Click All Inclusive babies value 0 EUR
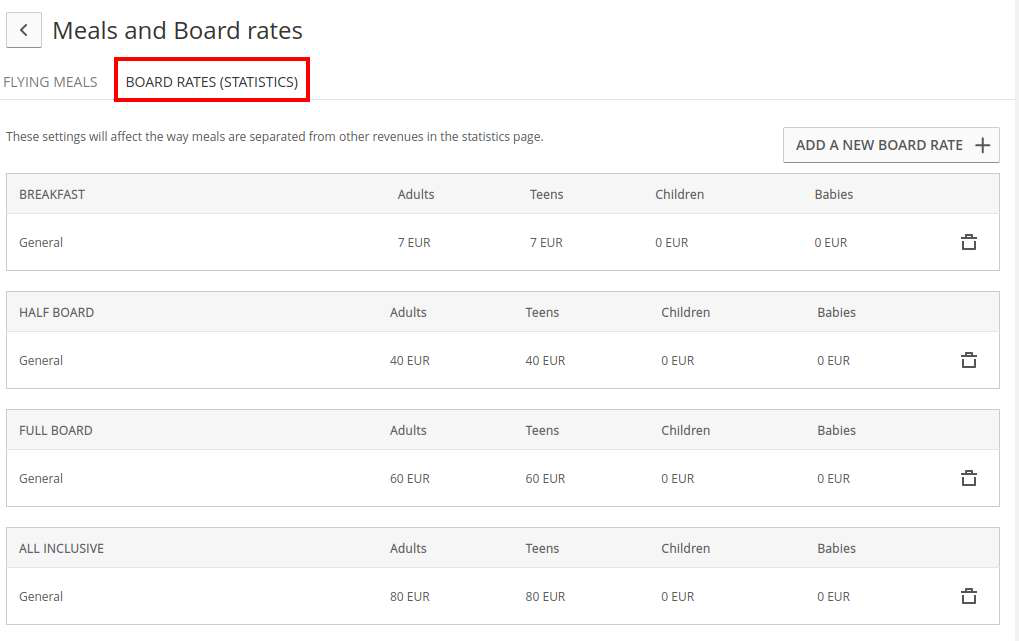The image size is (1019, 641). (x=833, y=596)
